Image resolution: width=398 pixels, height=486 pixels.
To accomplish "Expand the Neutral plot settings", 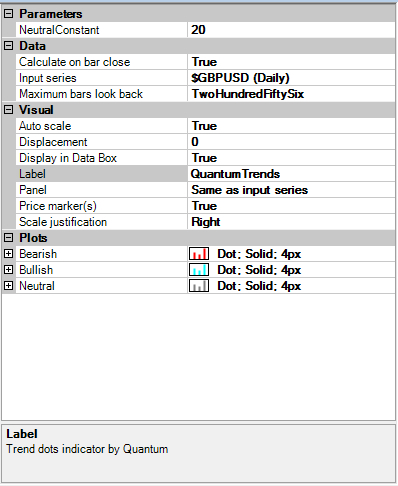I will [x=9, y=286].
